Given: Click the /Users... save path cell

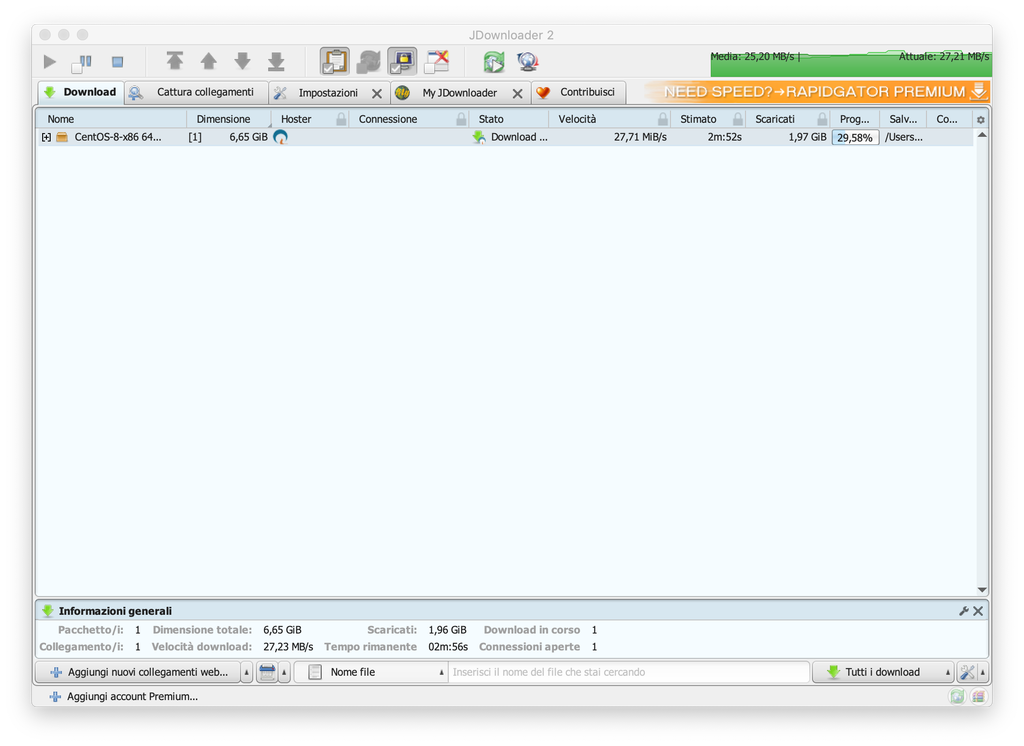Looking at the screenshot, I should (904, 137).
